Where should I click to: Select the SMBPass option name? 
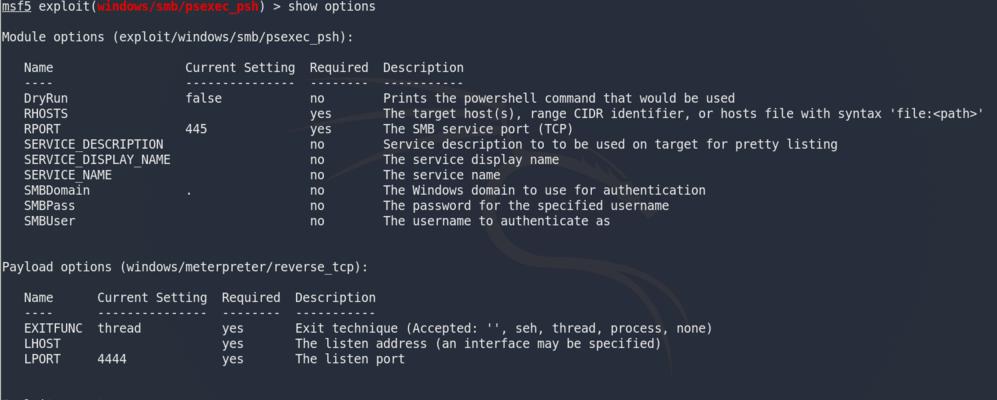[x=50, y=205]
